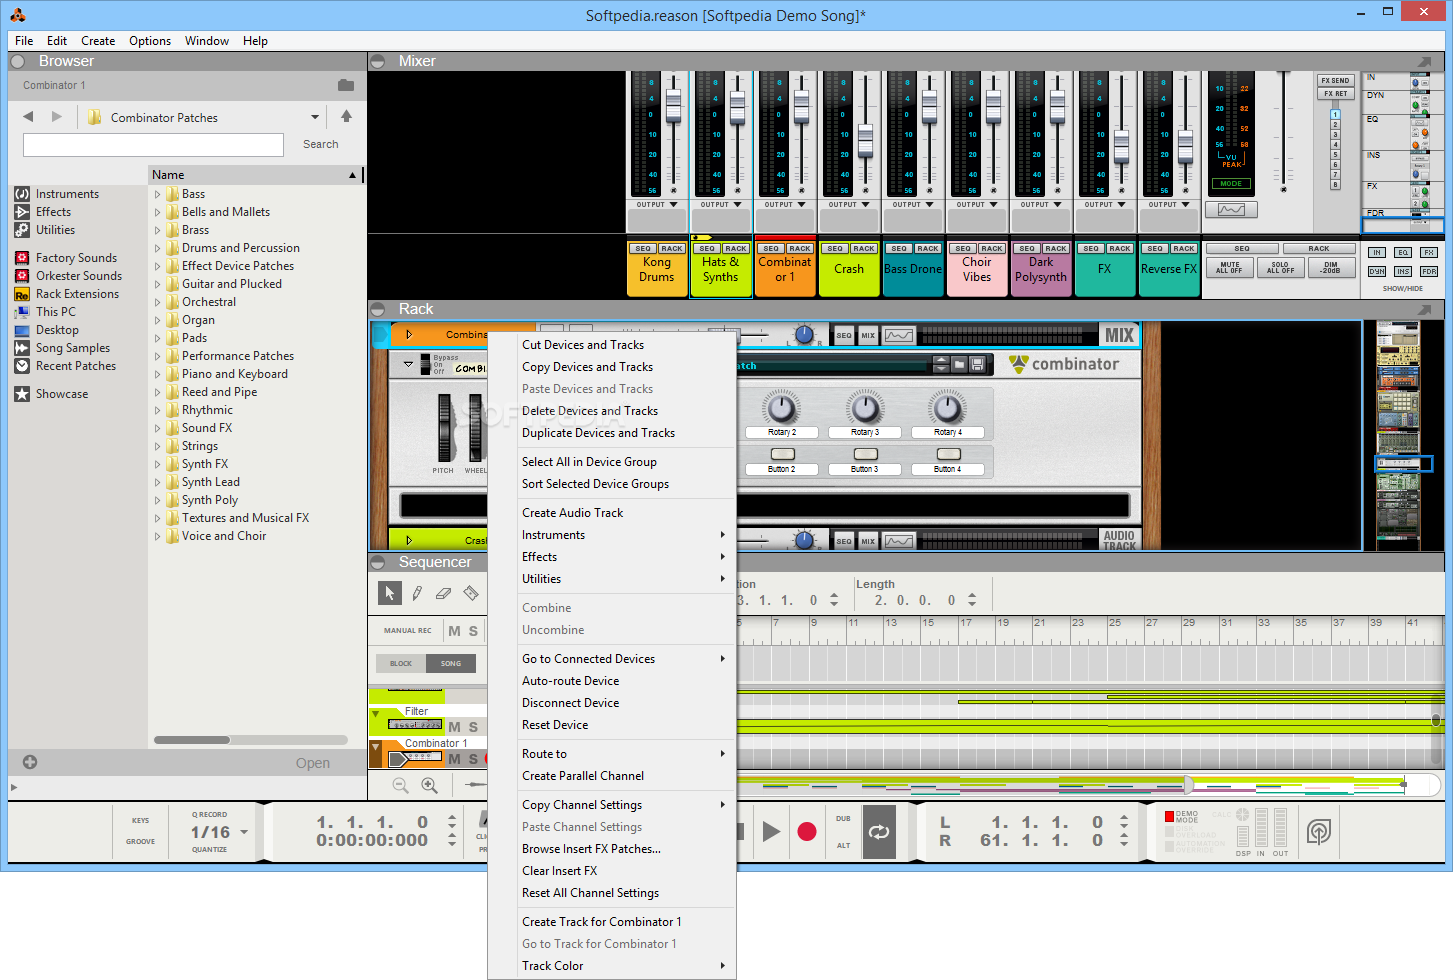
Task: Click the EQ curve icon on Combinator mix strip
Action: (x=899, y=336)
